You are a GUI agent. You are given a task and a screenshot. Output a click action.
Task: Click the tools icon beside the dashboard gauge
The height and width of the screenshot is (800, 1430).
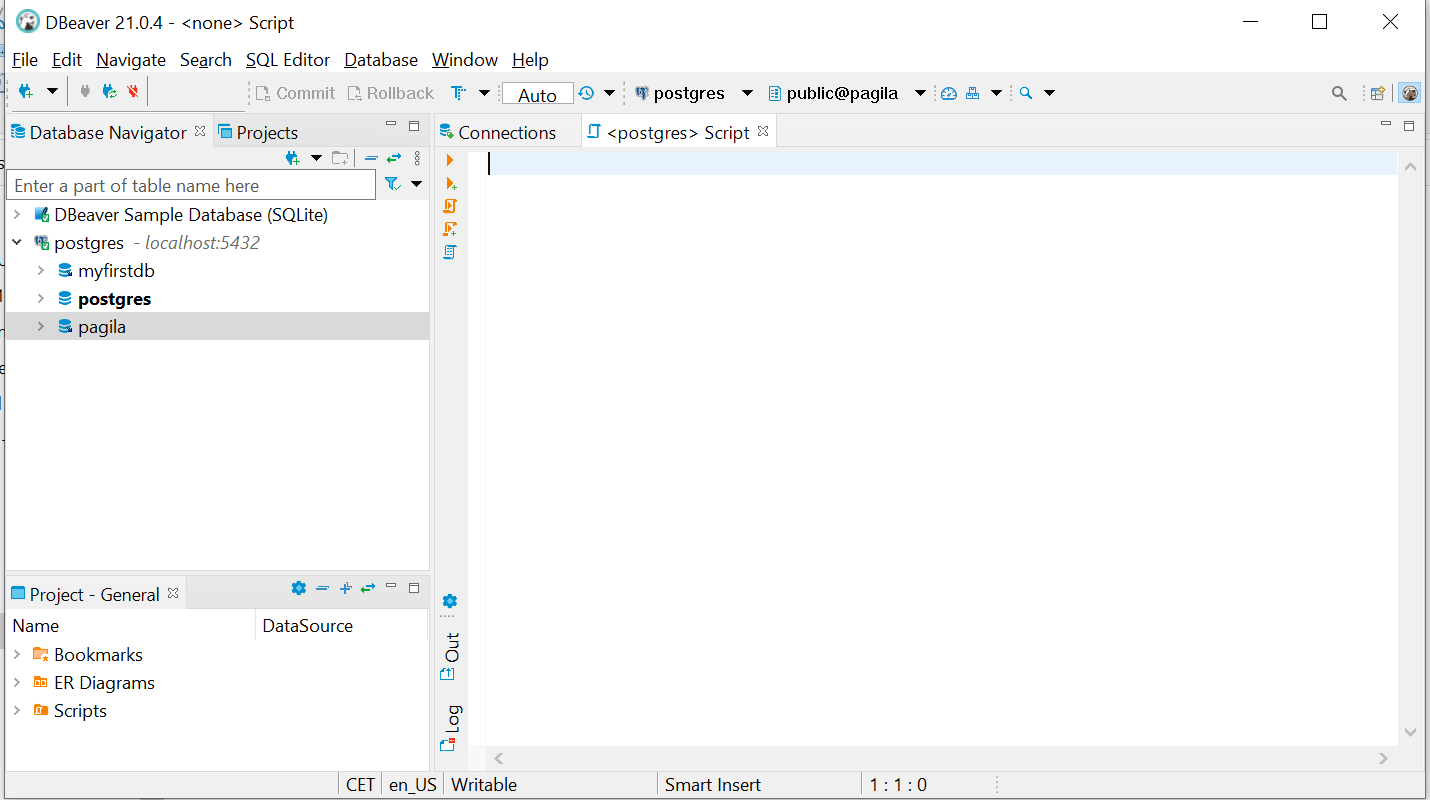click(972, 93)
